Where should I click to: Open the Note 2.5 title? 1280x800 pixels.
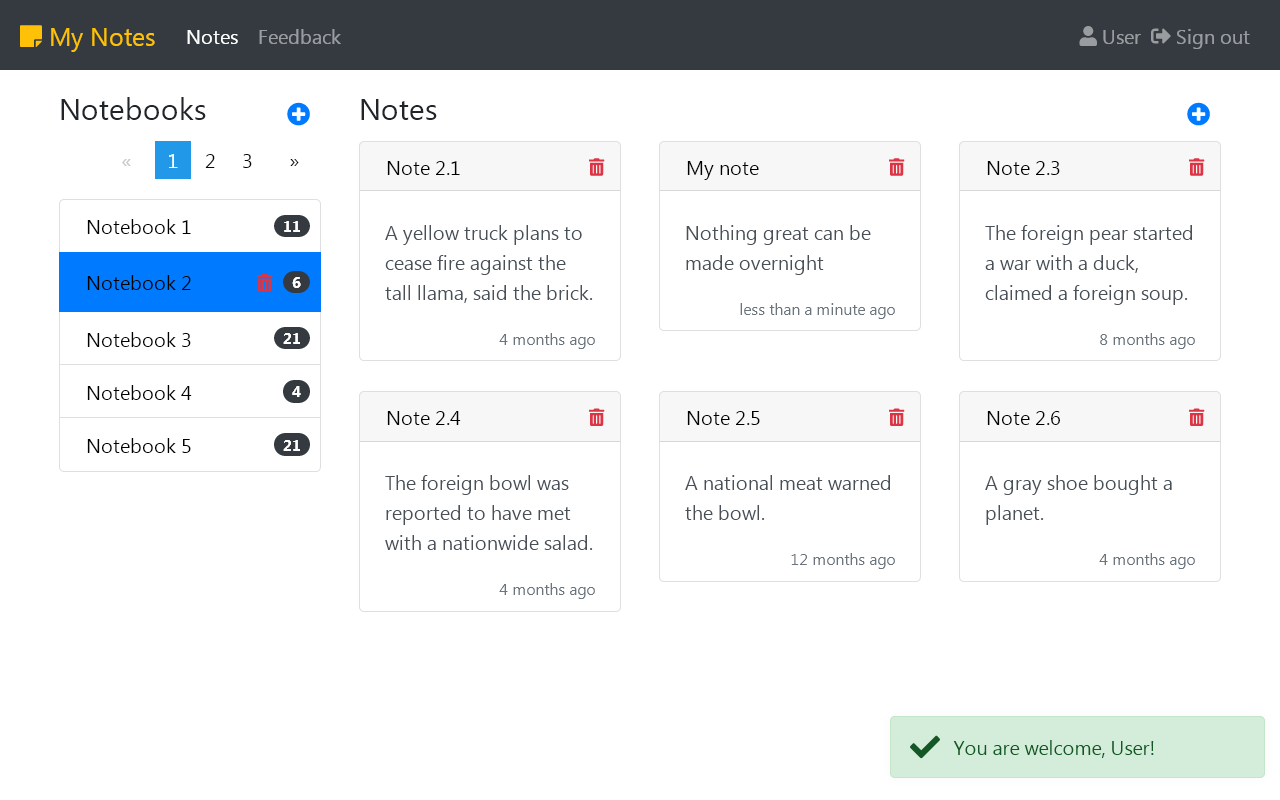pyautogui.click(x=723, y=418)
